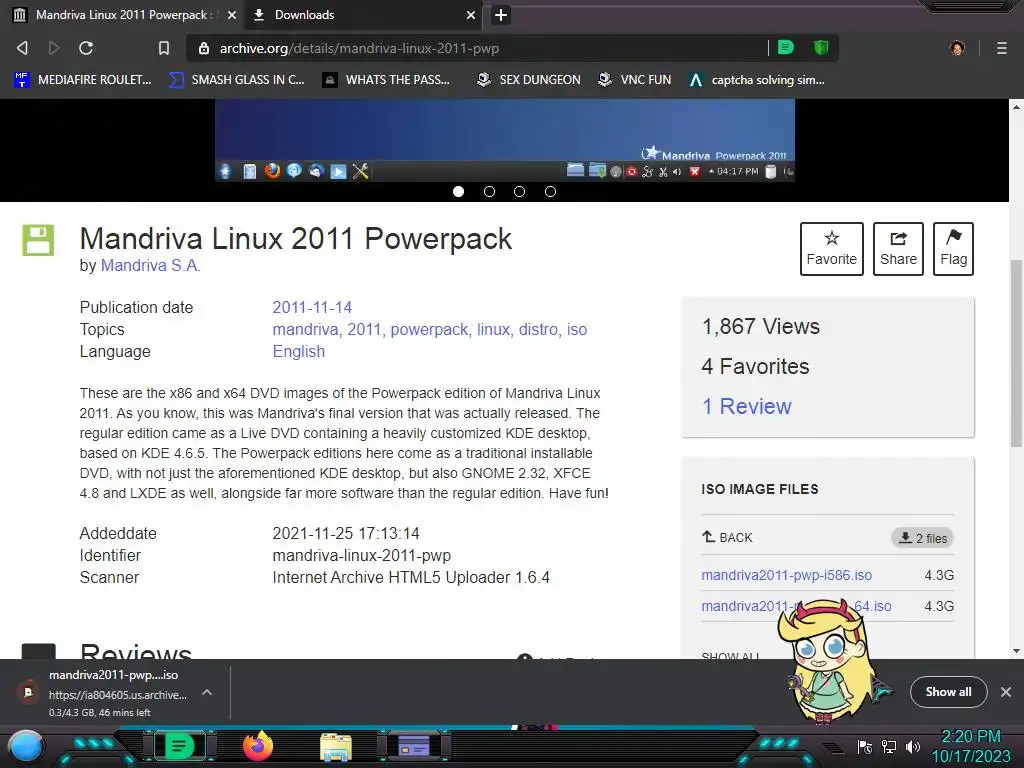Screen dimensions: 1024x768
Task: Open the SMASH GLASS IN C... bookmark
Action: (x=237, y=80)
